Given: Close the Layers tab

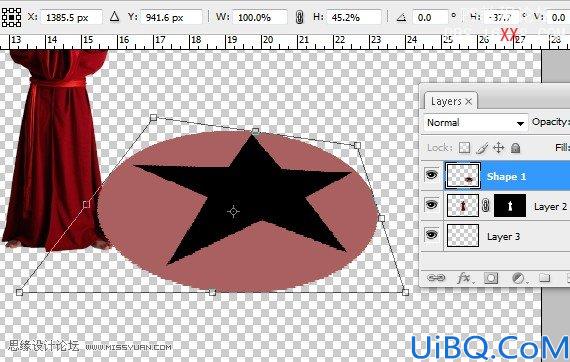Looking at the screenshot, I should (x=469, y=102).
